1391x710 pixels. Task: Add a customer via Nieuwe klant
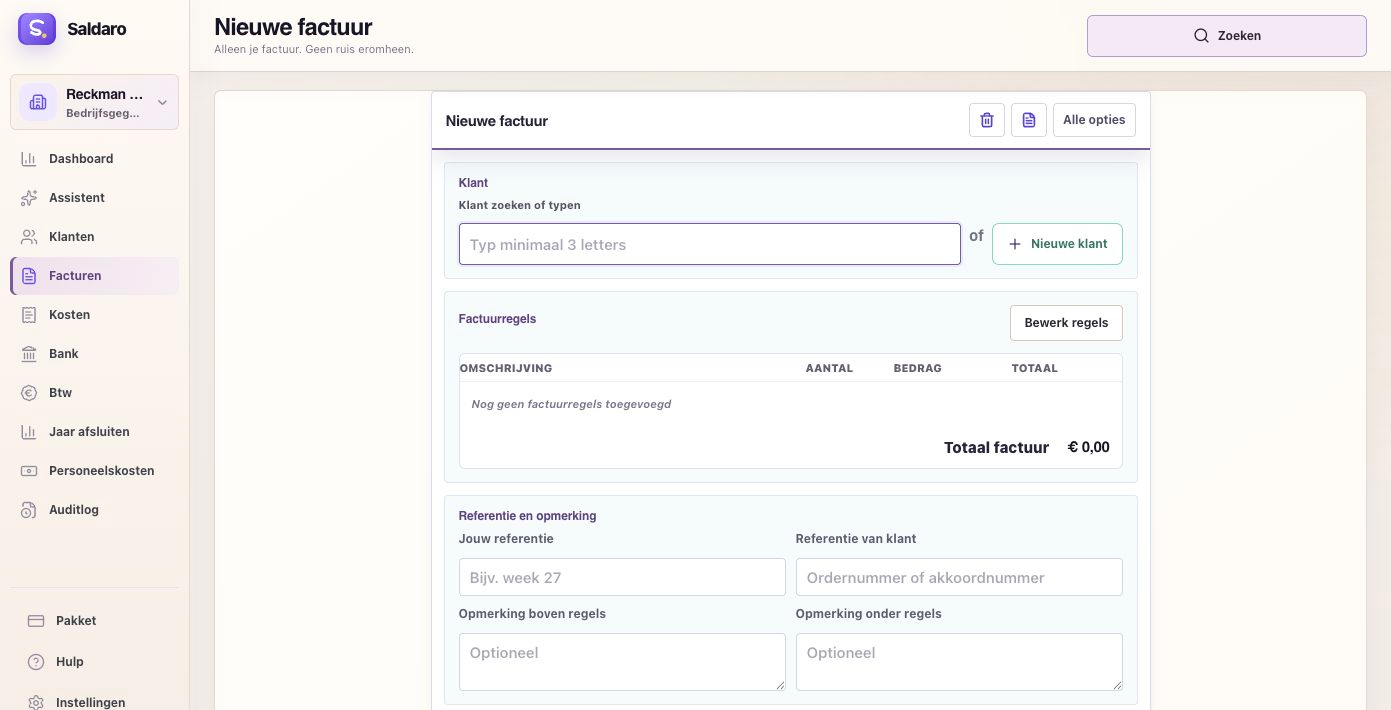(x=1057, y=244)
